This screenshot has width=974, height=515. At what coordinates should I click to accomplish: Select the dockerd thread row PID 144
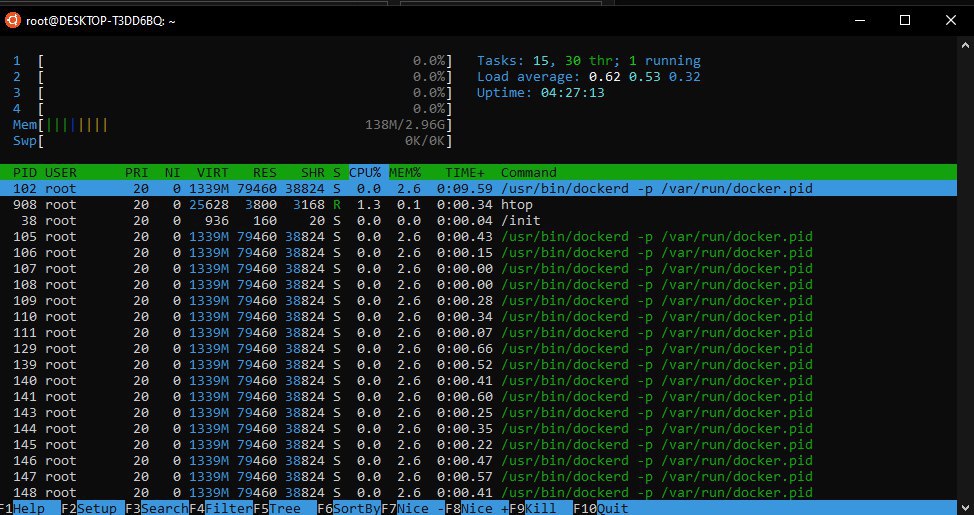click(478, 429)
